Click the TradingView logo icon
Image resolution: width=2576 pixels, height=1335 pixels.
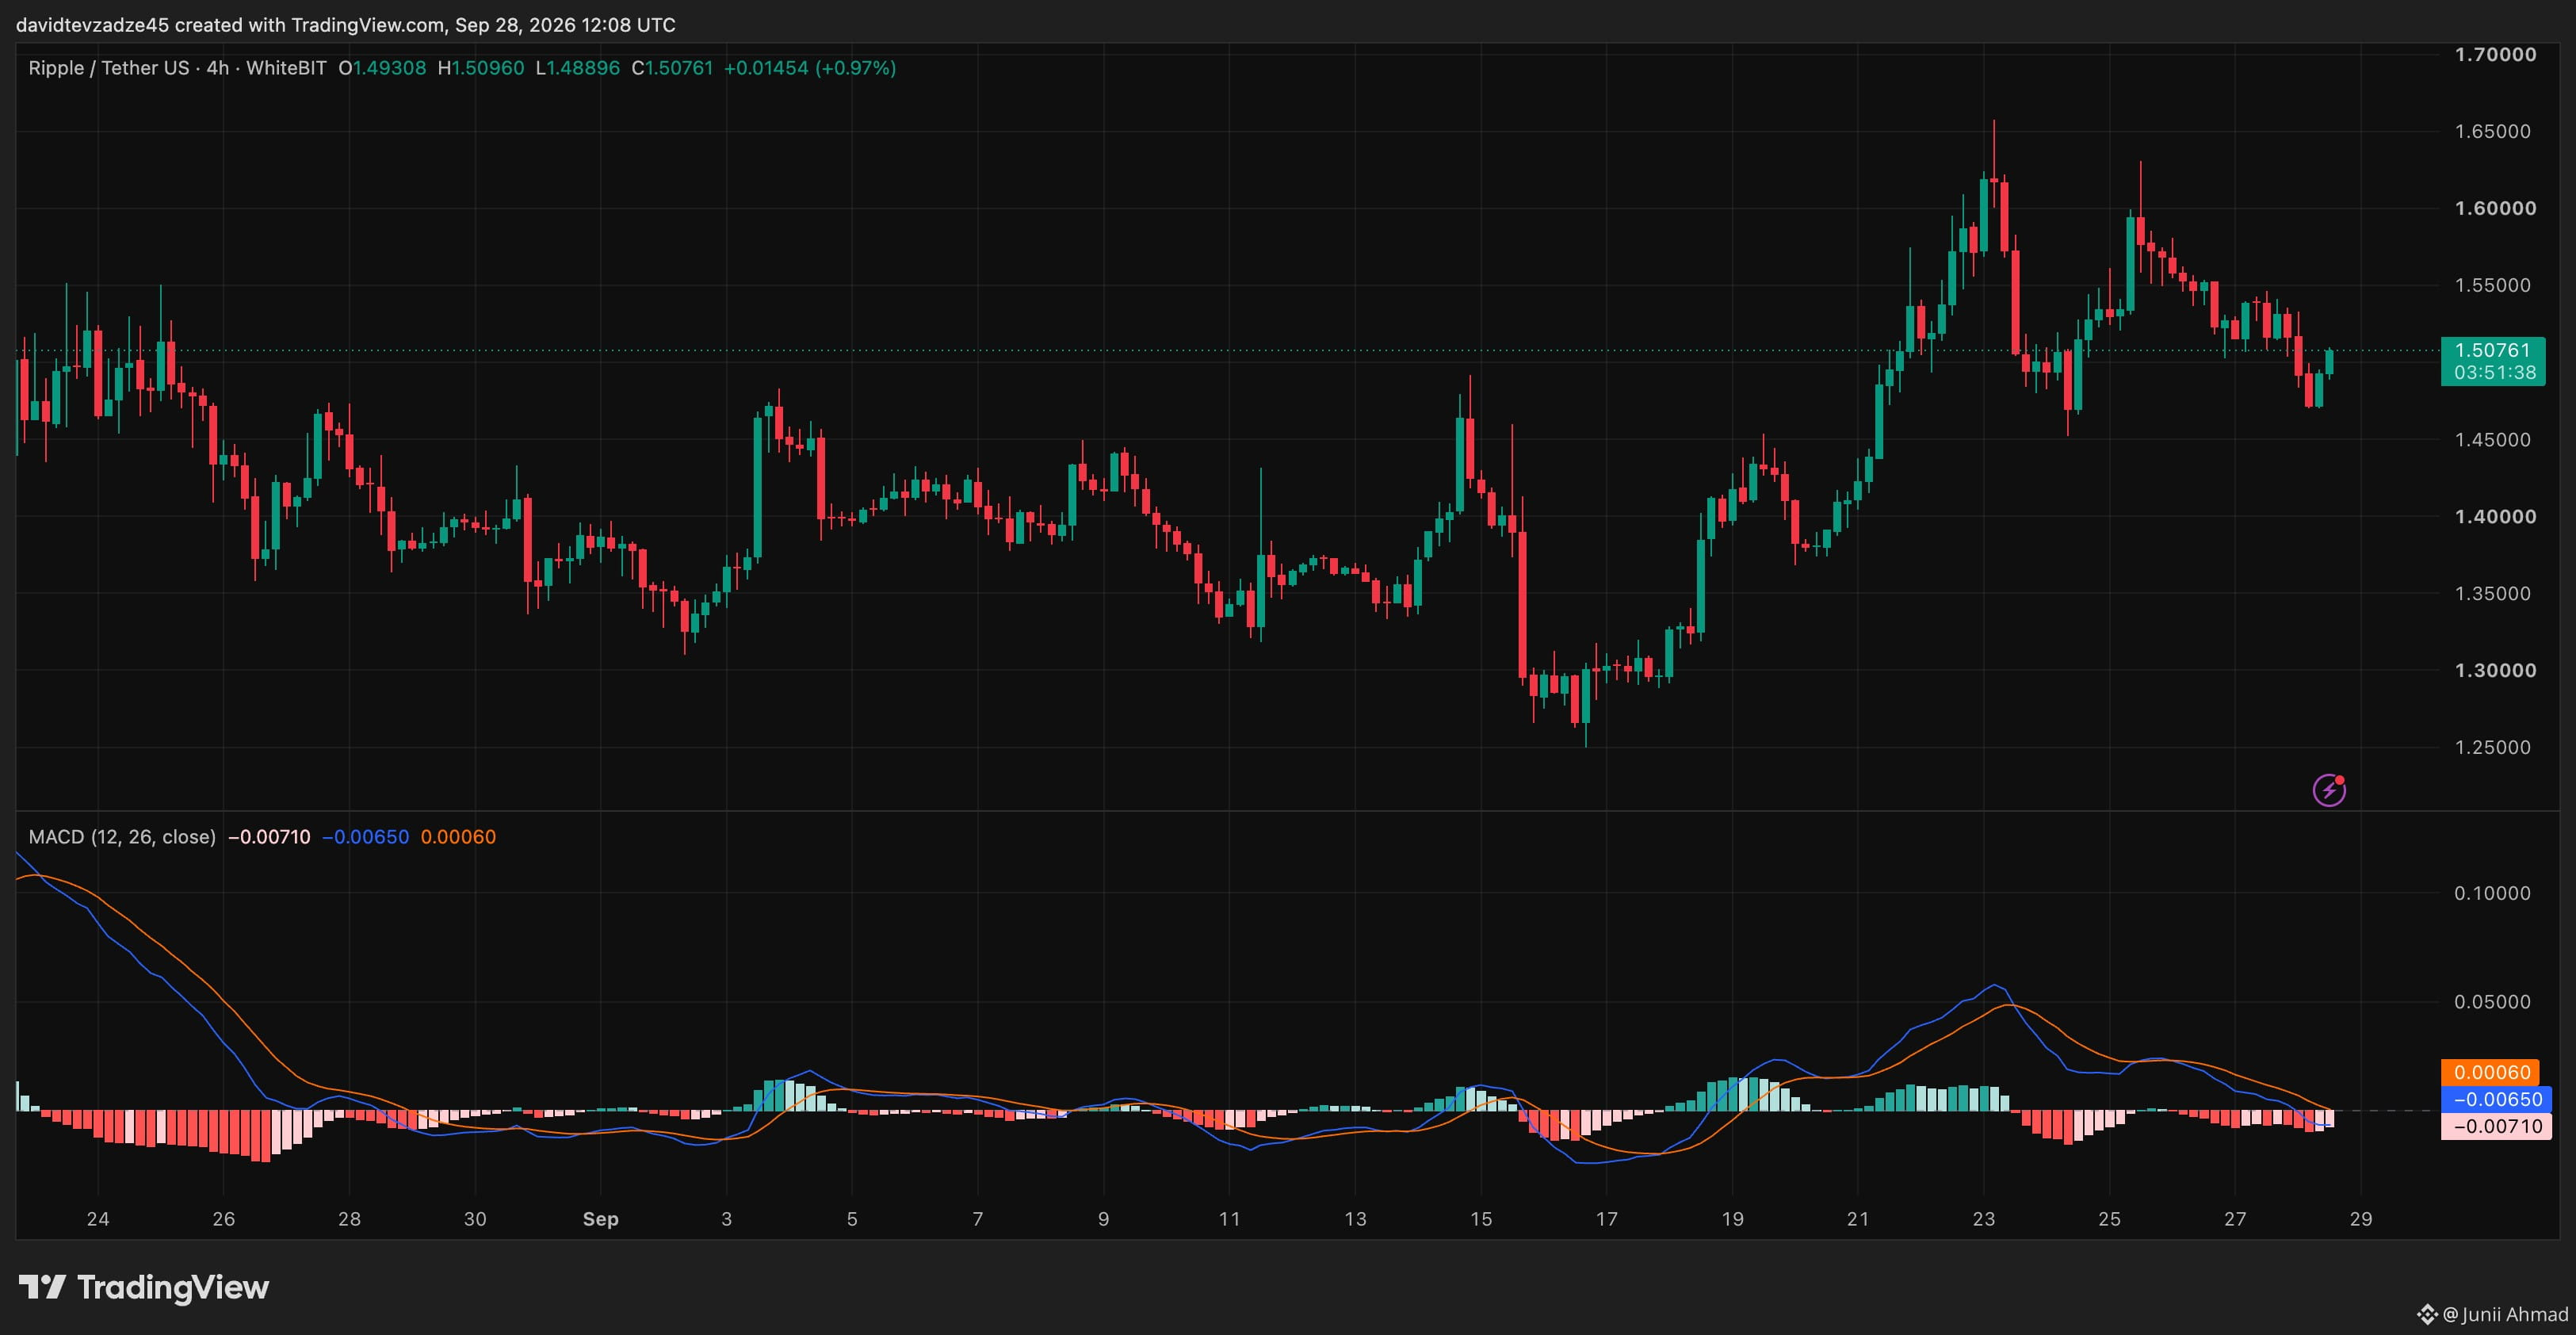pyautogui.click(x=42, y=1286)
